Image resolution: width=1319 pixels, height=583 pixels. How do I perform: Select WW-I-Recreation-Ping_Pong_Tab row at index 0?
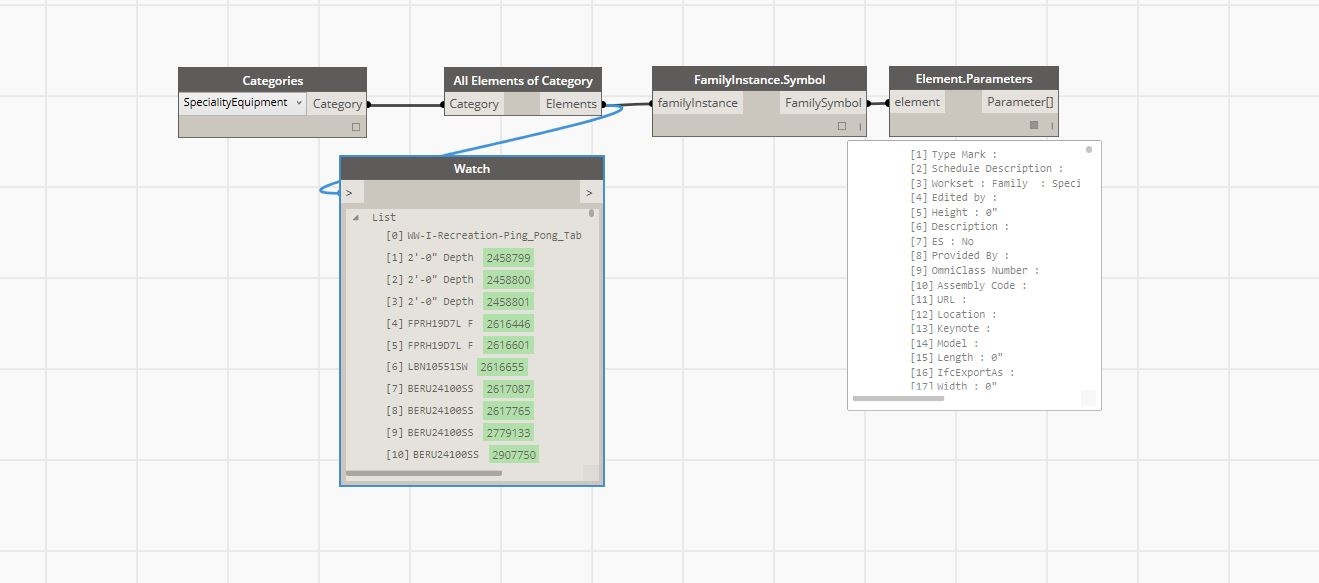483,236
